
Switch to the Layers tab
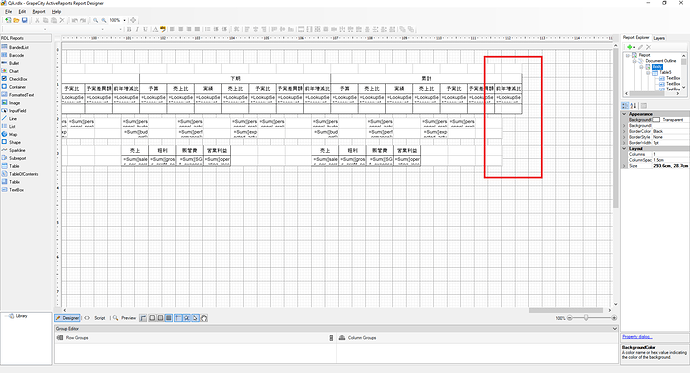(659, 38)
